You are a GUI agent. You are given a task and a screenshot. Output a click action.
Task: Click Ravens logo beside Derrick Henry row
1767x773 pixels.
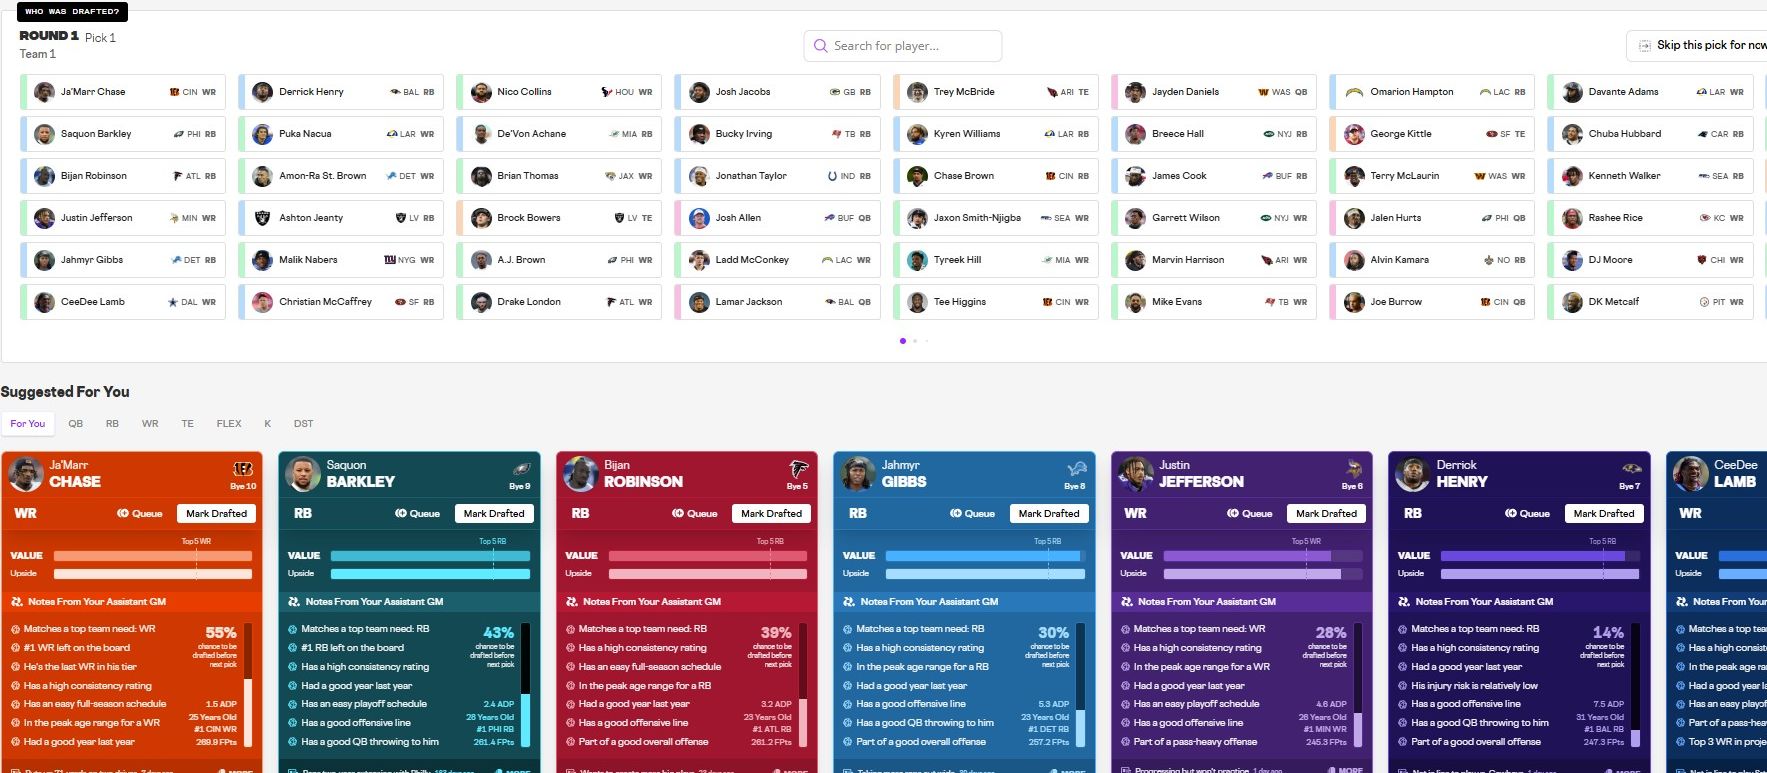[x=395, y=92]
